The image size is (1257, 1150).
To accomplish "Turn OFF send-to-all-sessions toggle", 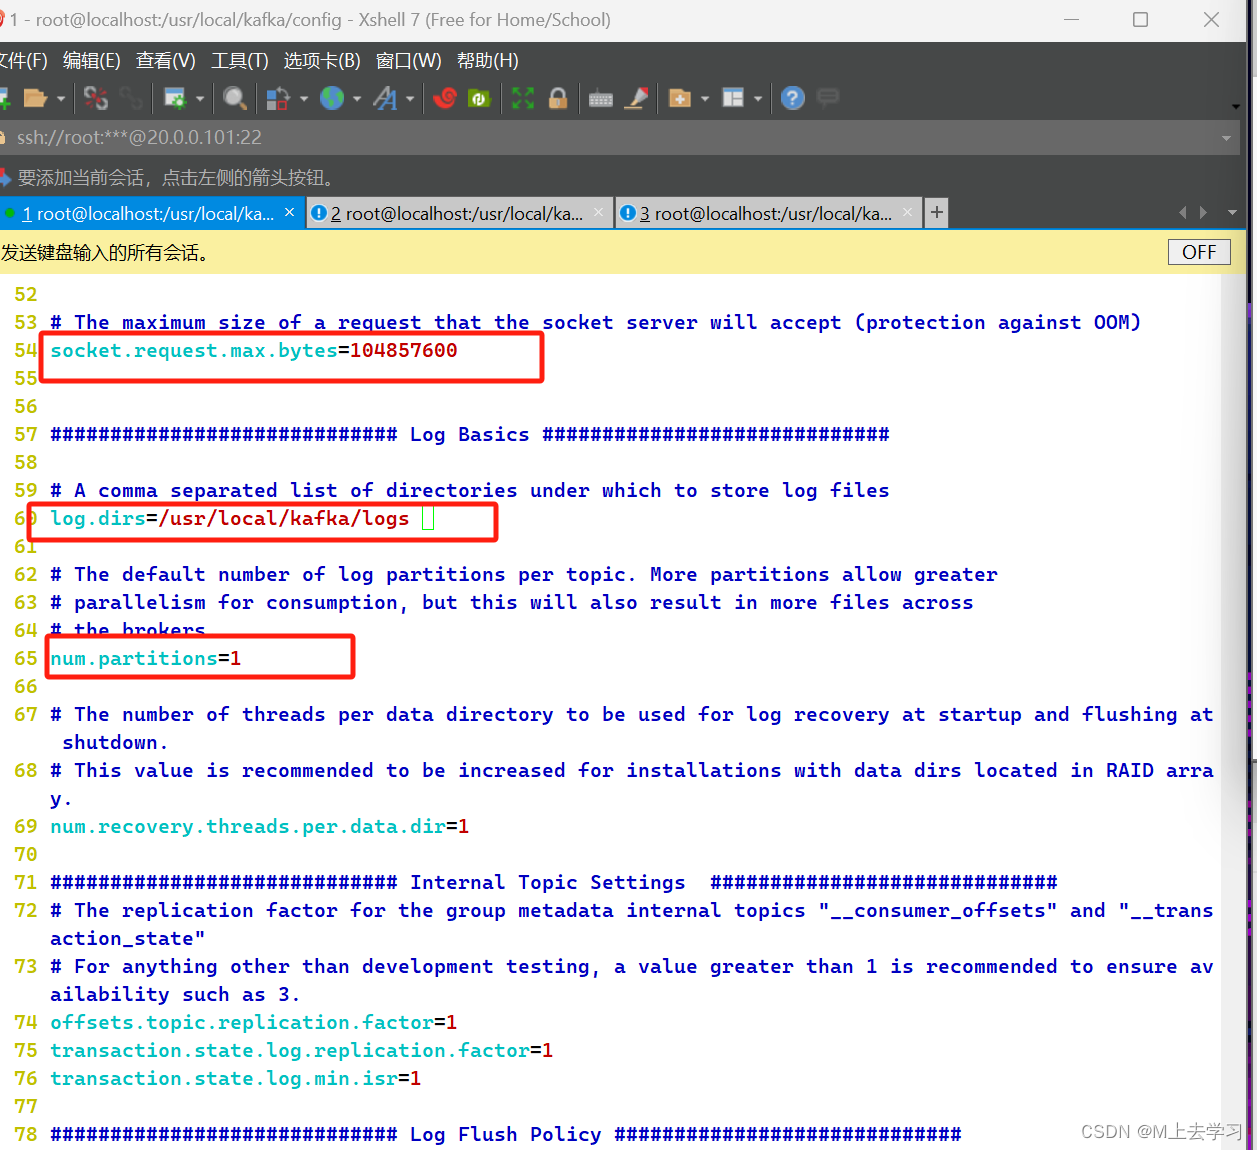I will click(x=1199, y=252).
